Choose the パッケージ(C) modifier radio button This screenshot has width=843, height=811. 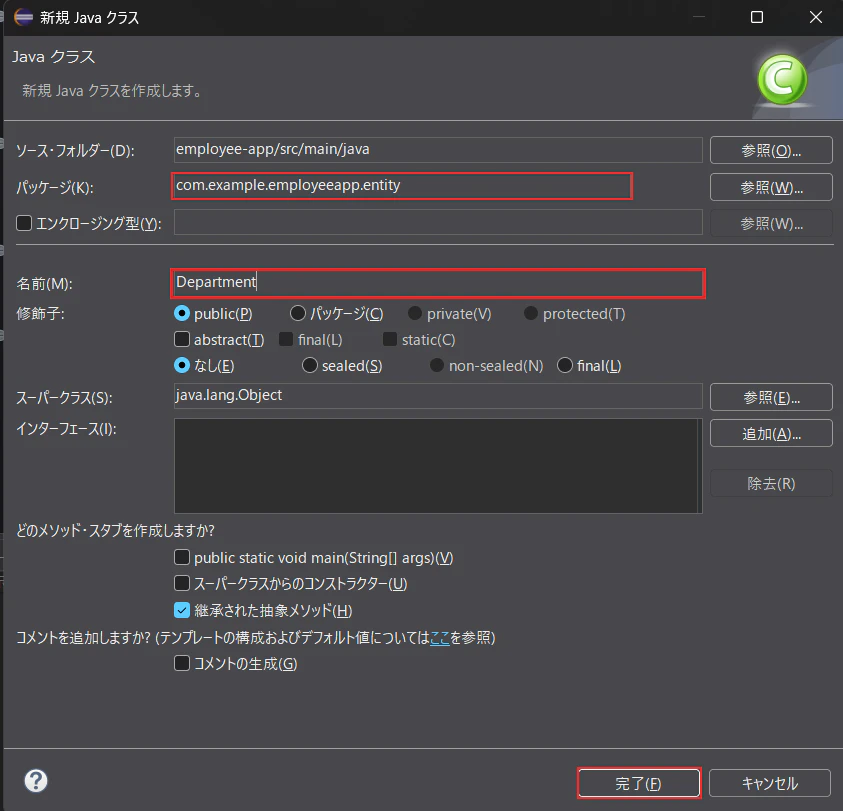(x=297, y=313)
